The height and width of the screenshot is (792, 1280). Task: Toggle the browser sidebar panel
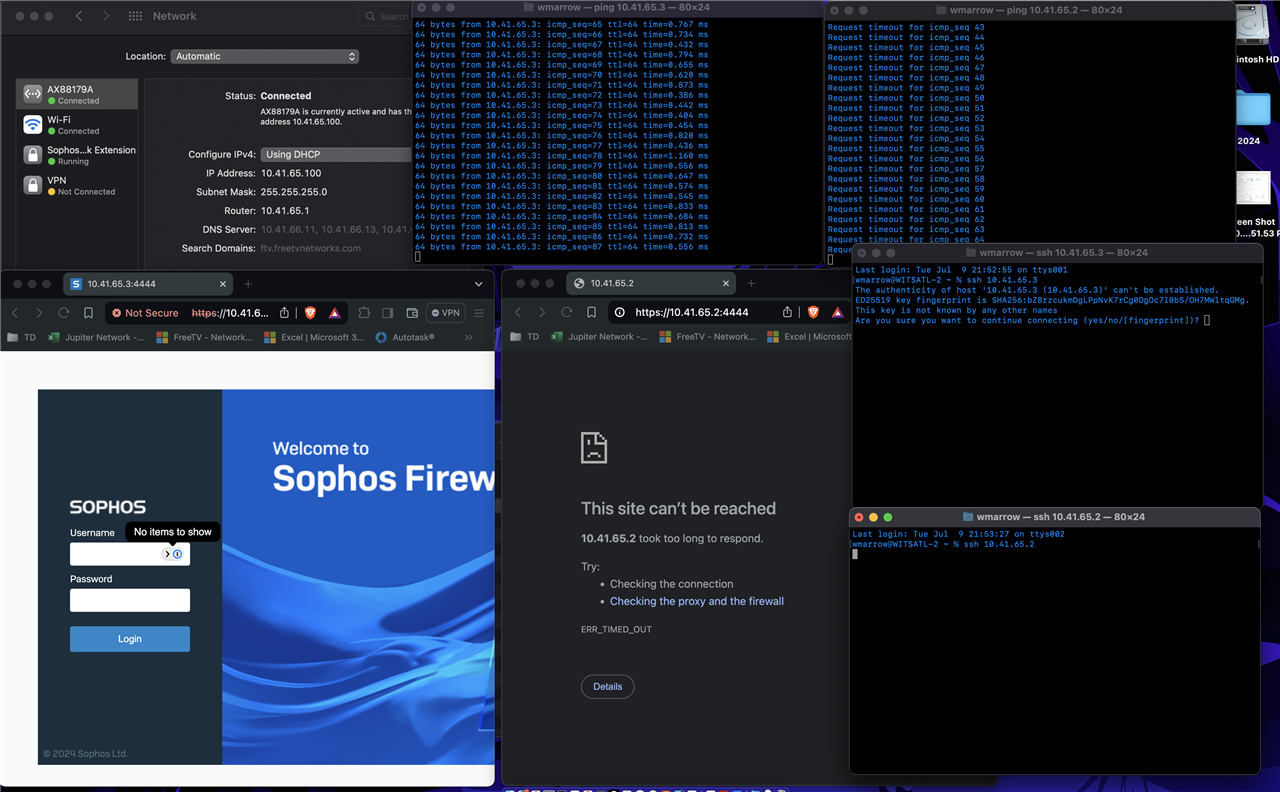point(388,313)
